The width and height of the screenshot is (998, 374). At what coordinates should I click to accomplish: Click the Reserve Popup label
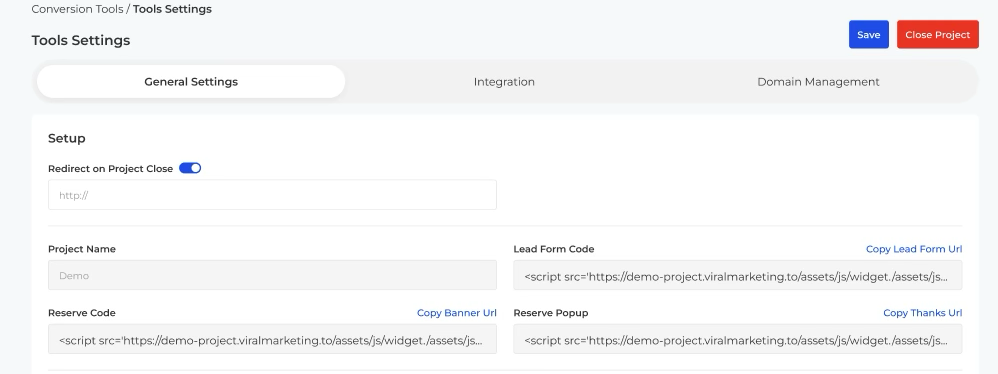pyautogui.click(x=551, y=313)
